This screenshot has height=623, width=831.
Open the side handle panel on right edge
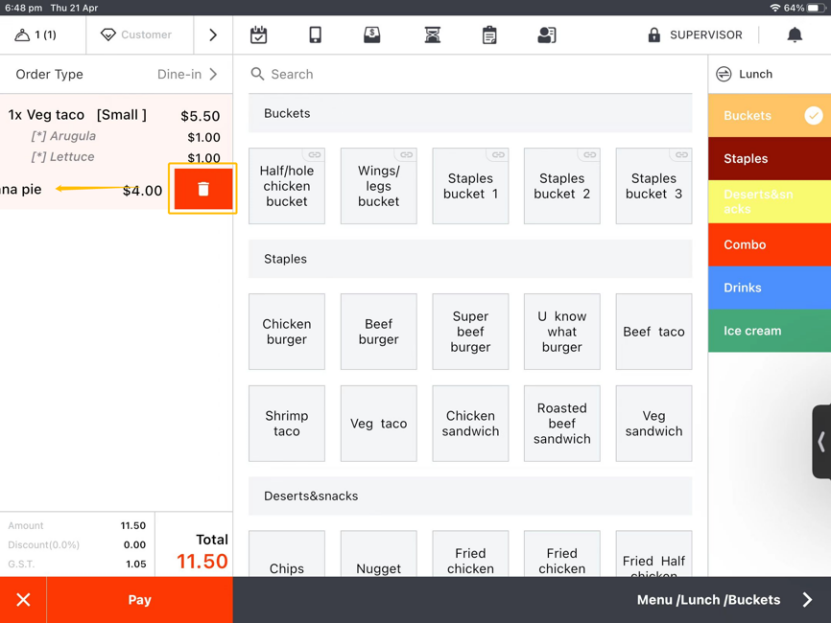pyautogui.click(x=821, y=441)
